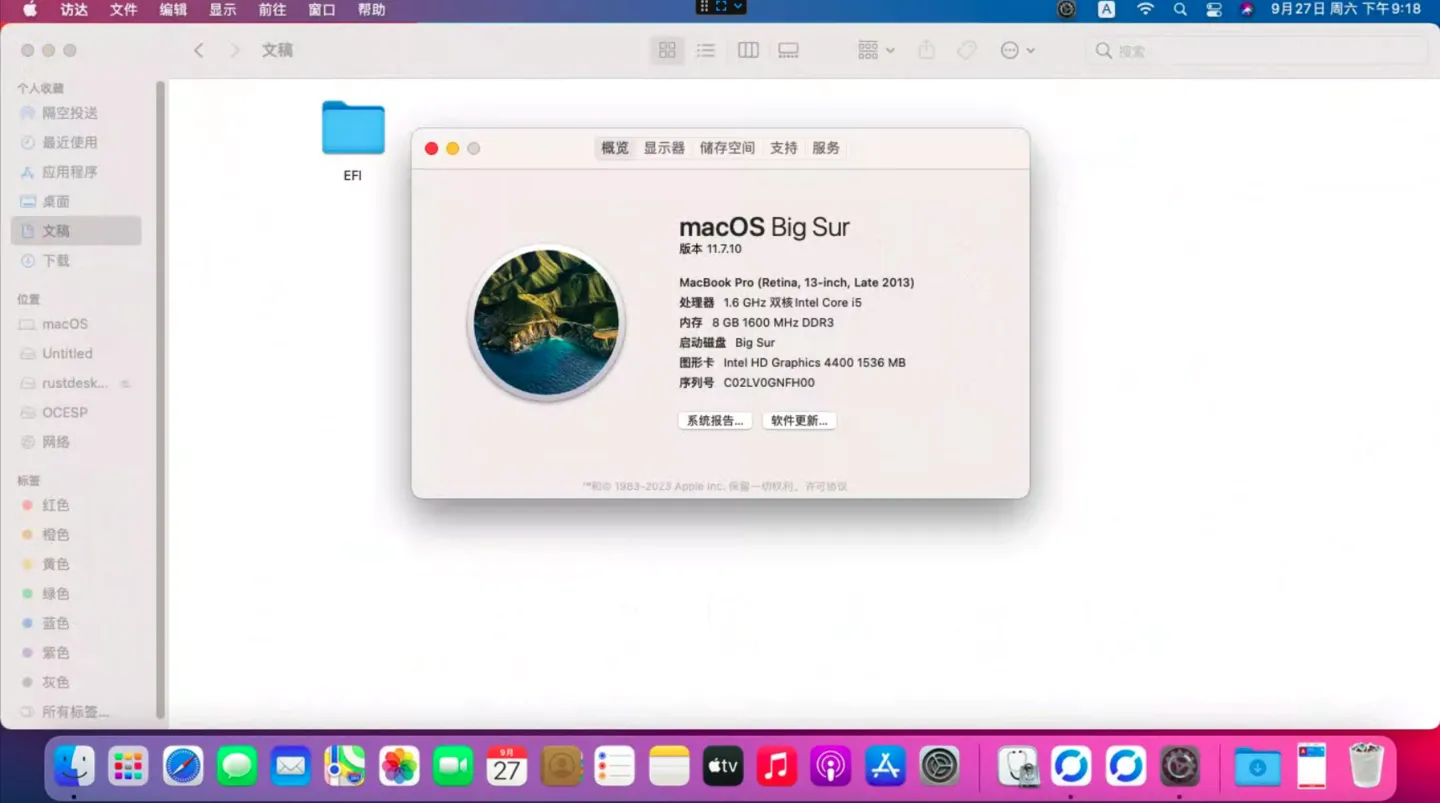Open the grouping options dropdown in the toolbar
The image size is (1440, 803).
(874, 50)
